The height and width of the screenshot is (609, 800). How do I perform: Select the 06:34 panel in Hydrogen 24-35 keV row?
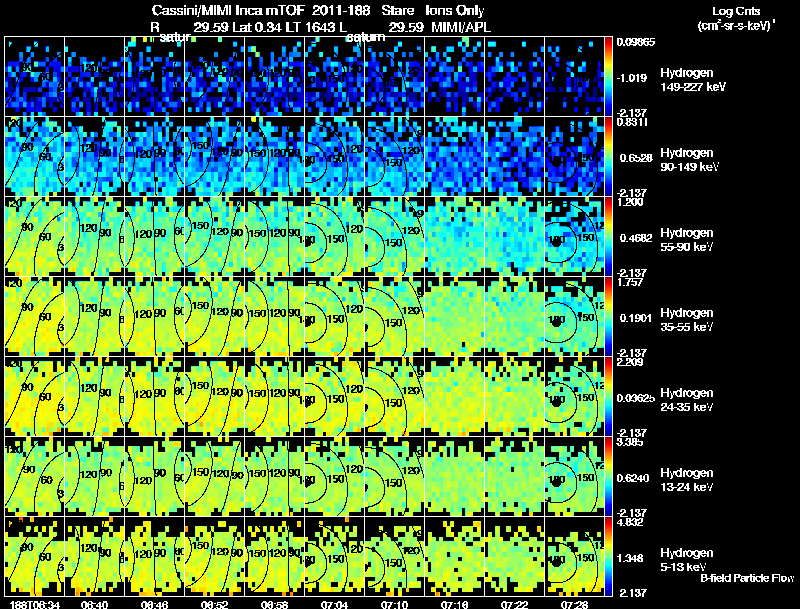[34, 396]
